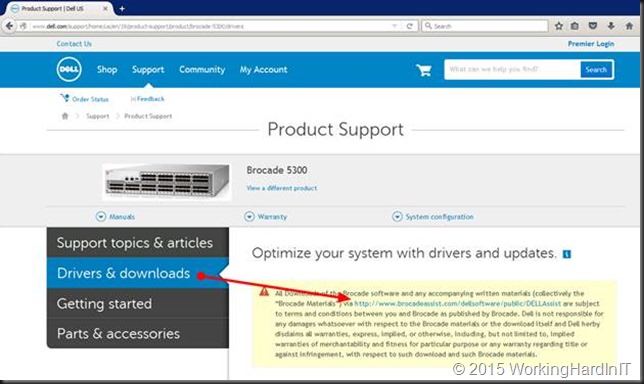
Task: Open the brocadeassist.com DELLAssist link
Action: click(x=458, y=304)
